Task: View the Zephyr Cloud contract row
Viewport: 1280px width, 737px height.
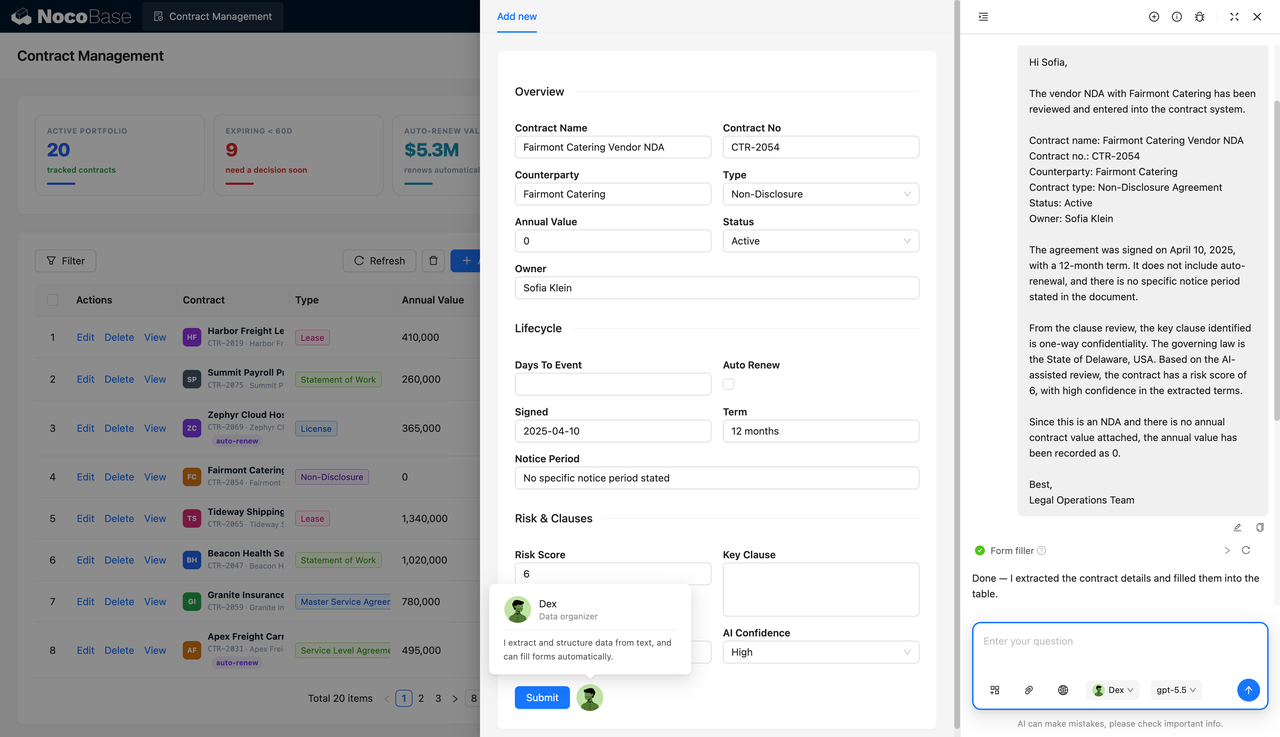Action: coord(155,428)
